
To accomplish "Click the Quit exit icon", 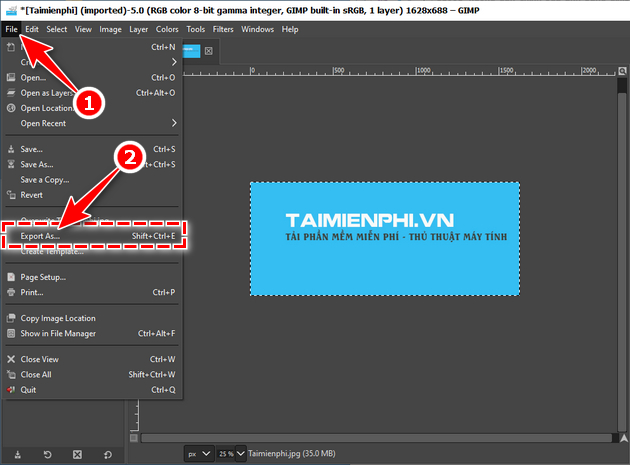I will point(11,389).
